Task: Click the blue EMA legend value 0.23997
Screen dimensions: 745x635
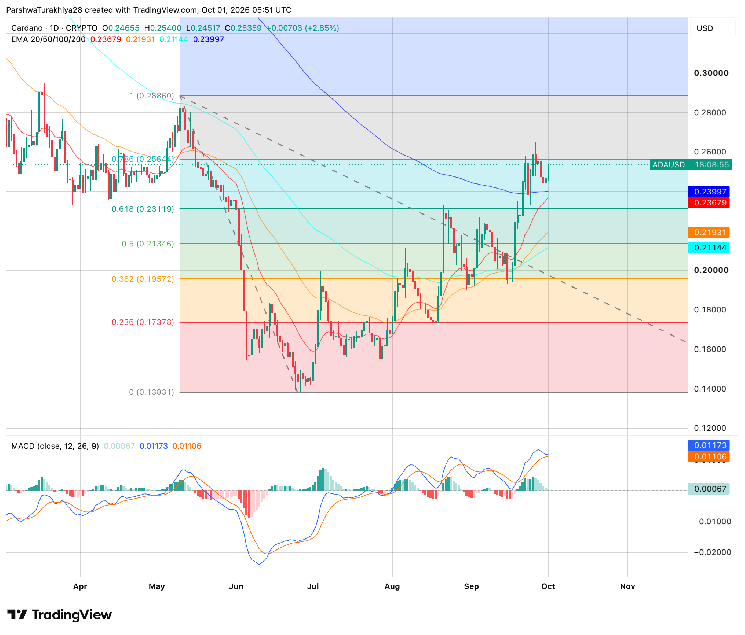Action: pos(209,39)
